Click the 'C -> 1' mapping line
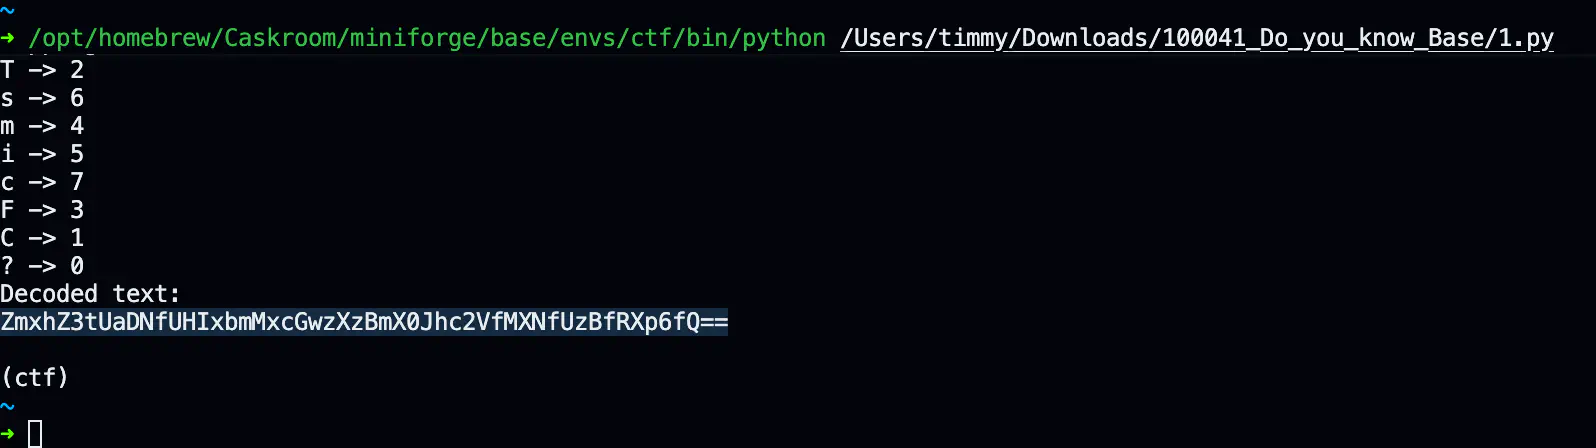The width and height of the screenshot is (1596, 448). pos(42,238)
